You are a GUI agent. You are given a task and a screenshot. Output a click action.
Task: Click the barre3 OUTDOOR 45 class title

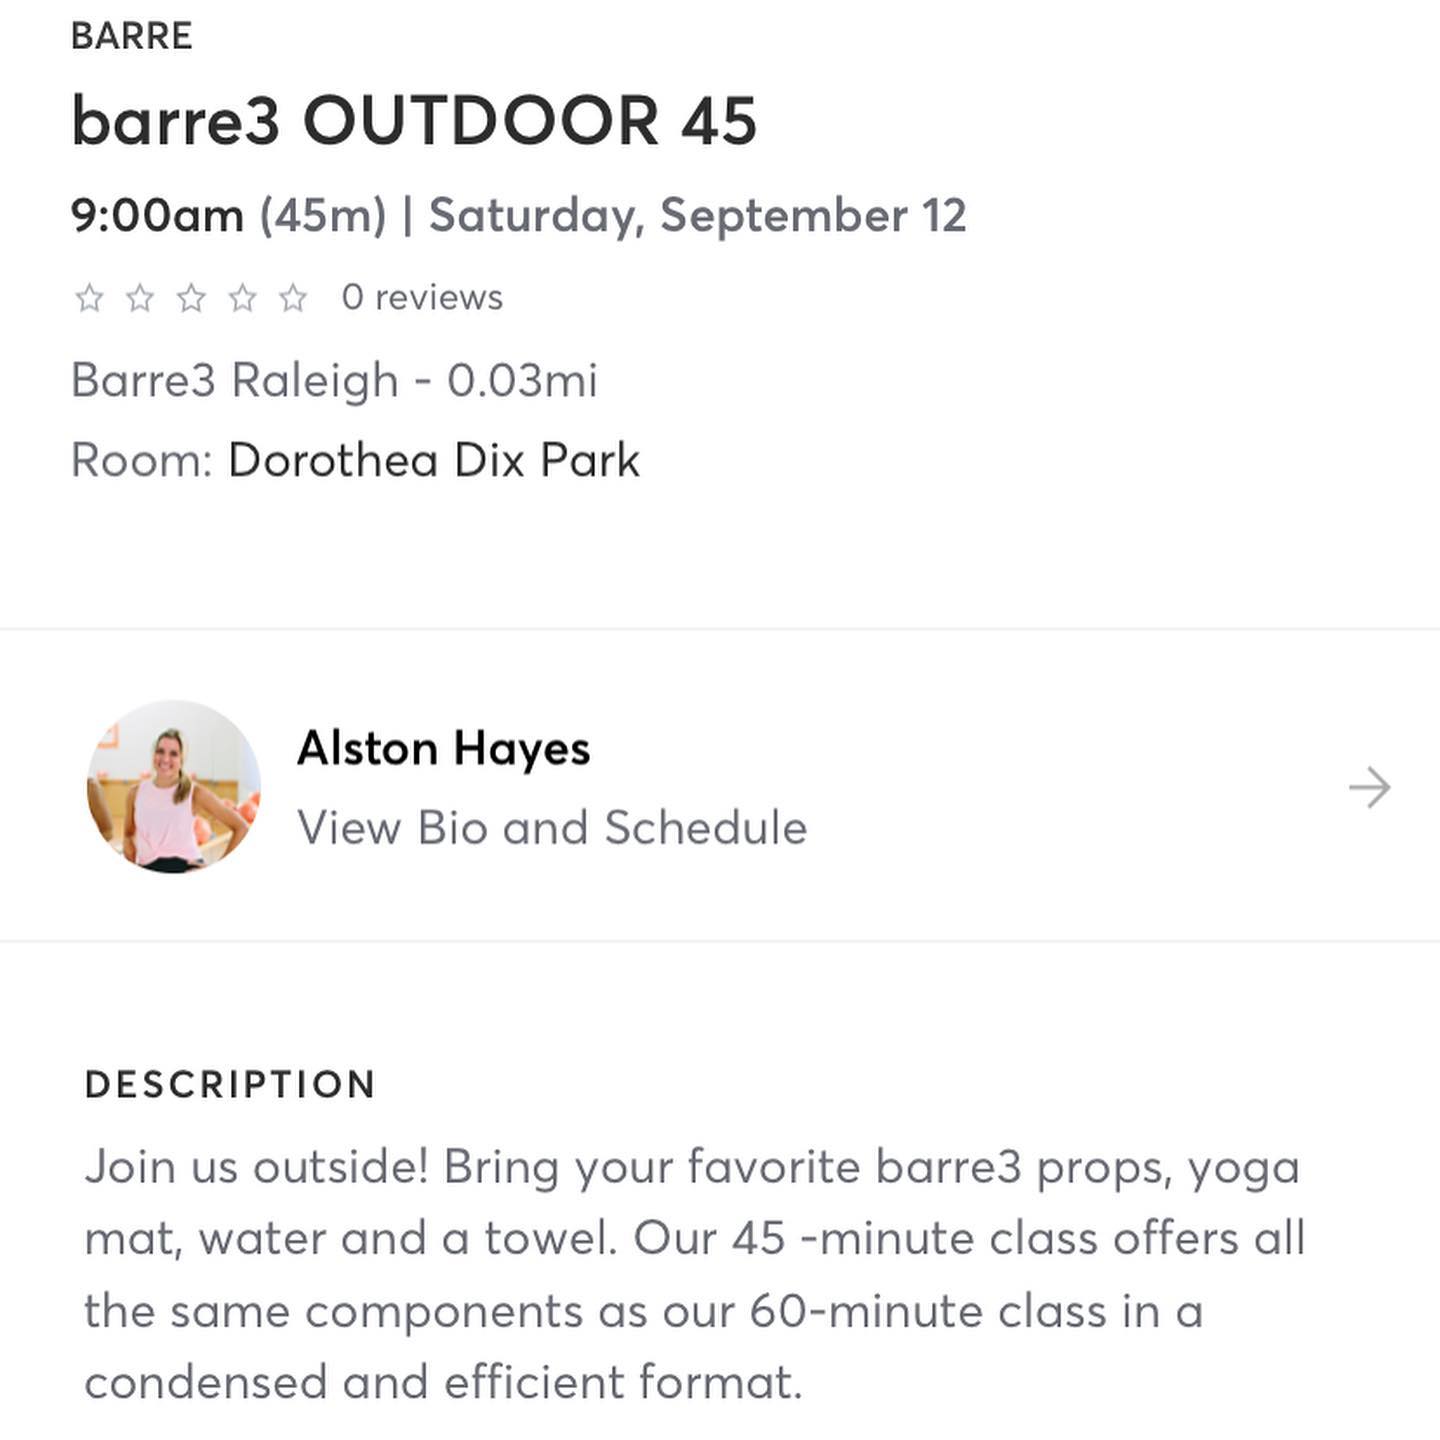(x=414, y=122)
